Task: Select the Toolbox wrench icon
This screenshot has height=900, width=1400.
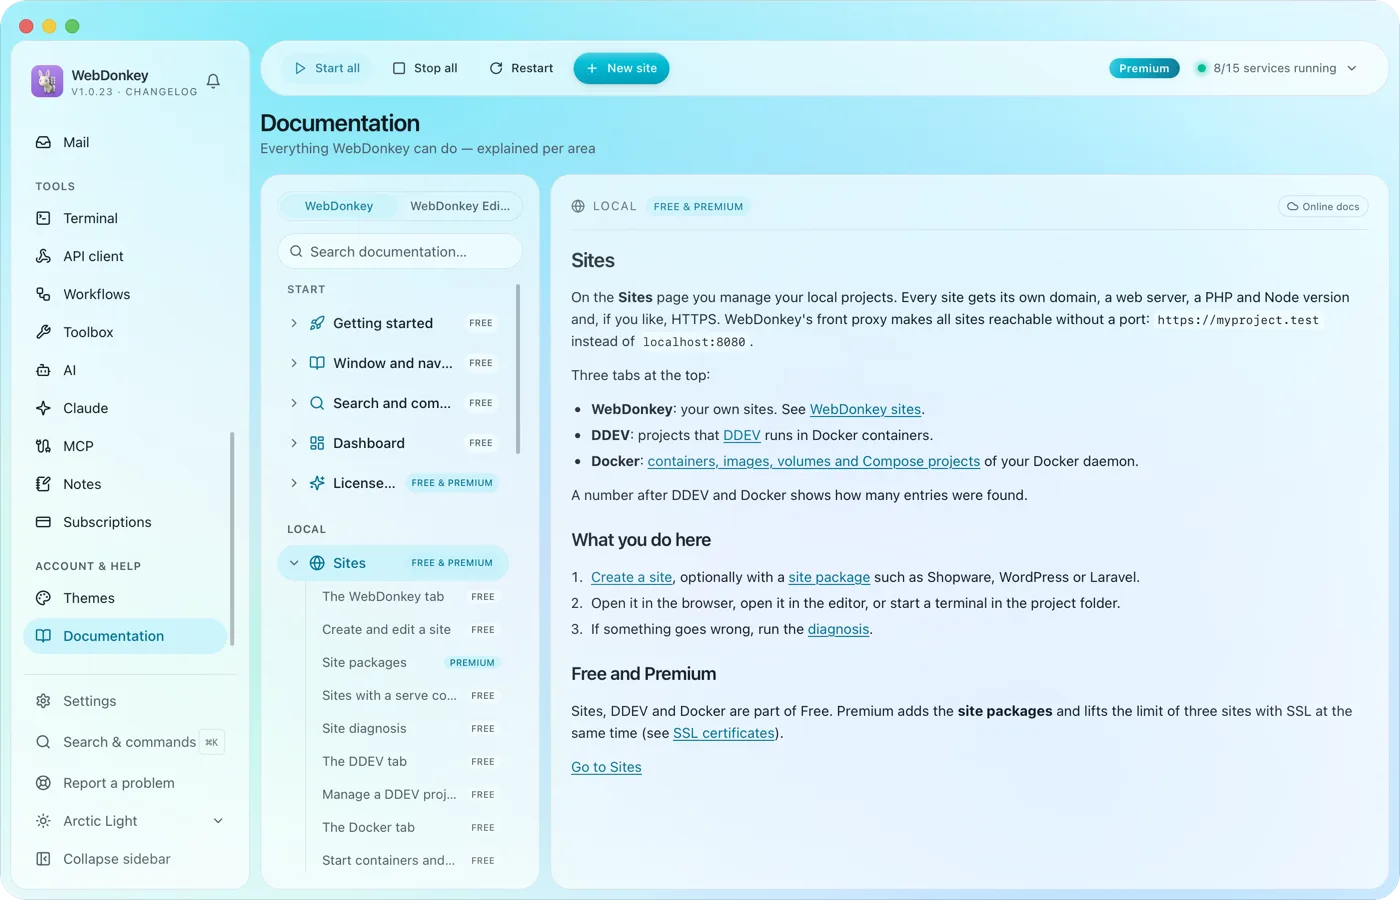Action: click(x=43, y=332)
